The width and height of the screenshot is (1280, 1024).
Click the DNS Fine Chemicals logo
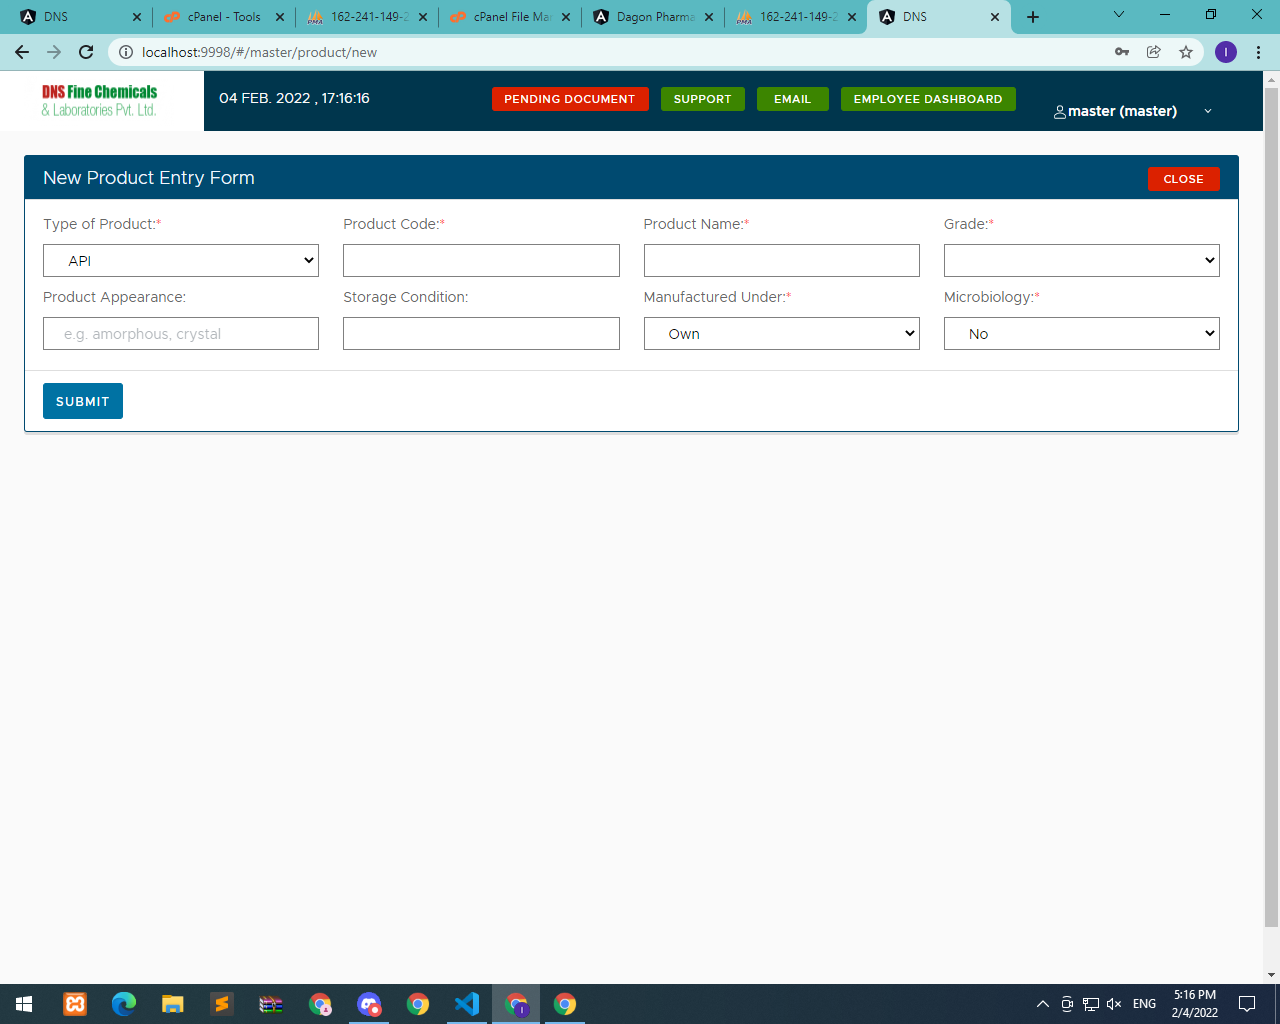(100, 100)
